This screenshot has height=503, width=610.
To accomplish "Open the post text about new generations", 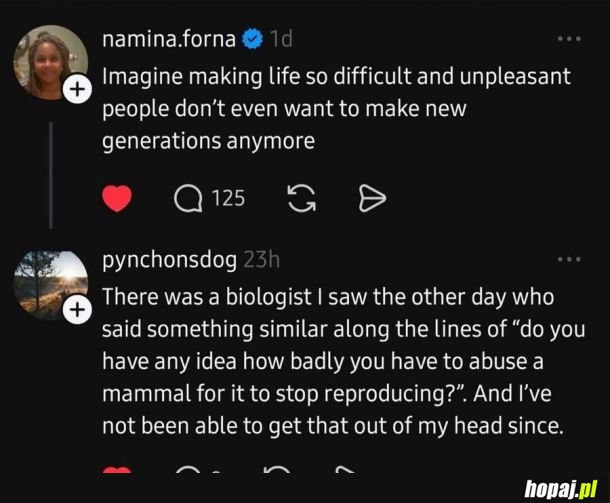I will [336, 109].
